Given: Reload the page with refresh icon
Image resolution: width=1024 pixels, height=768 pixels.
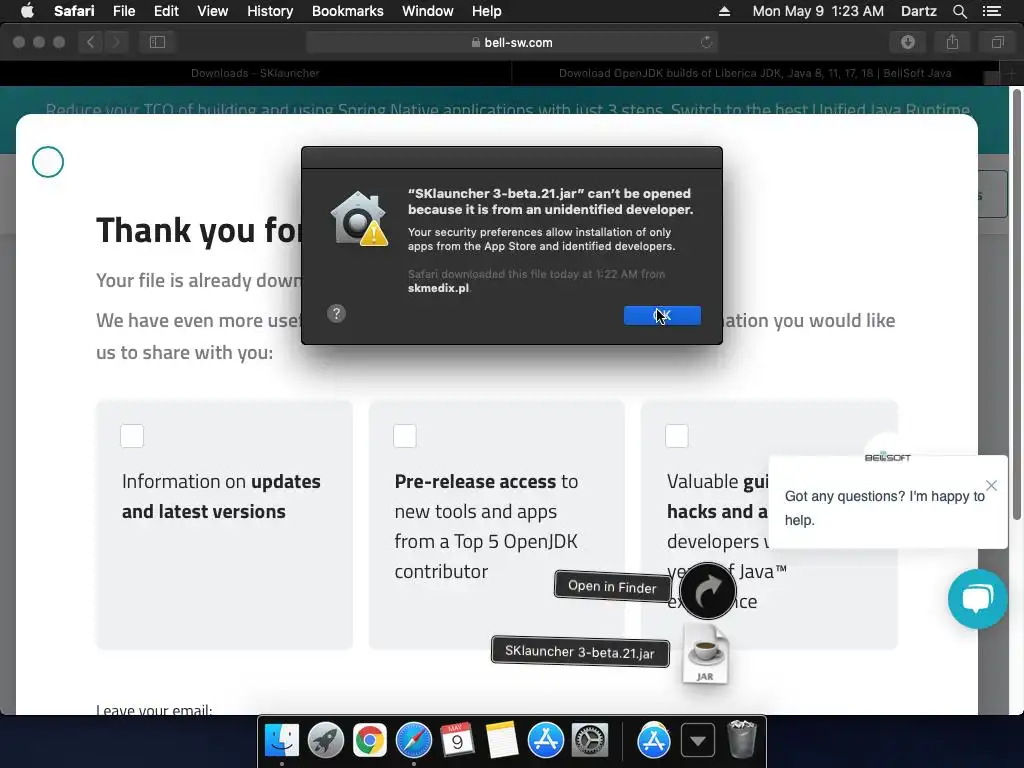Looking at the screenshot, I should click(706, 42).
